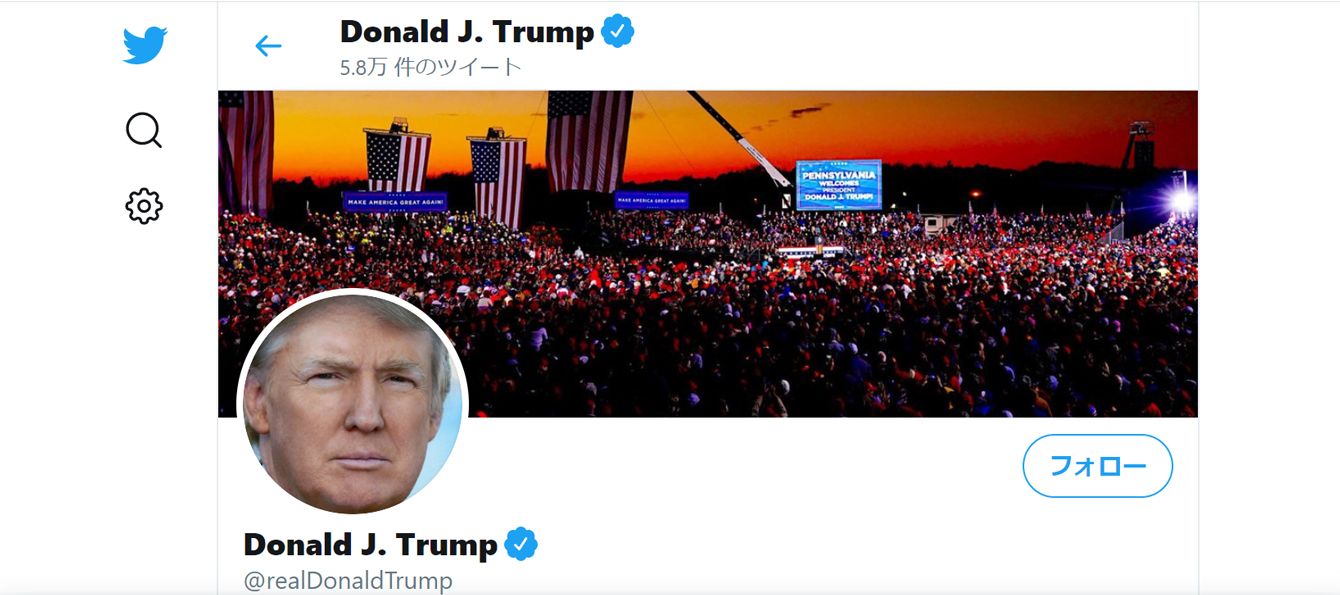Open the circular profile avatar photo
The width and height of the screenshot is (1340, 595).
coord(352,402)
